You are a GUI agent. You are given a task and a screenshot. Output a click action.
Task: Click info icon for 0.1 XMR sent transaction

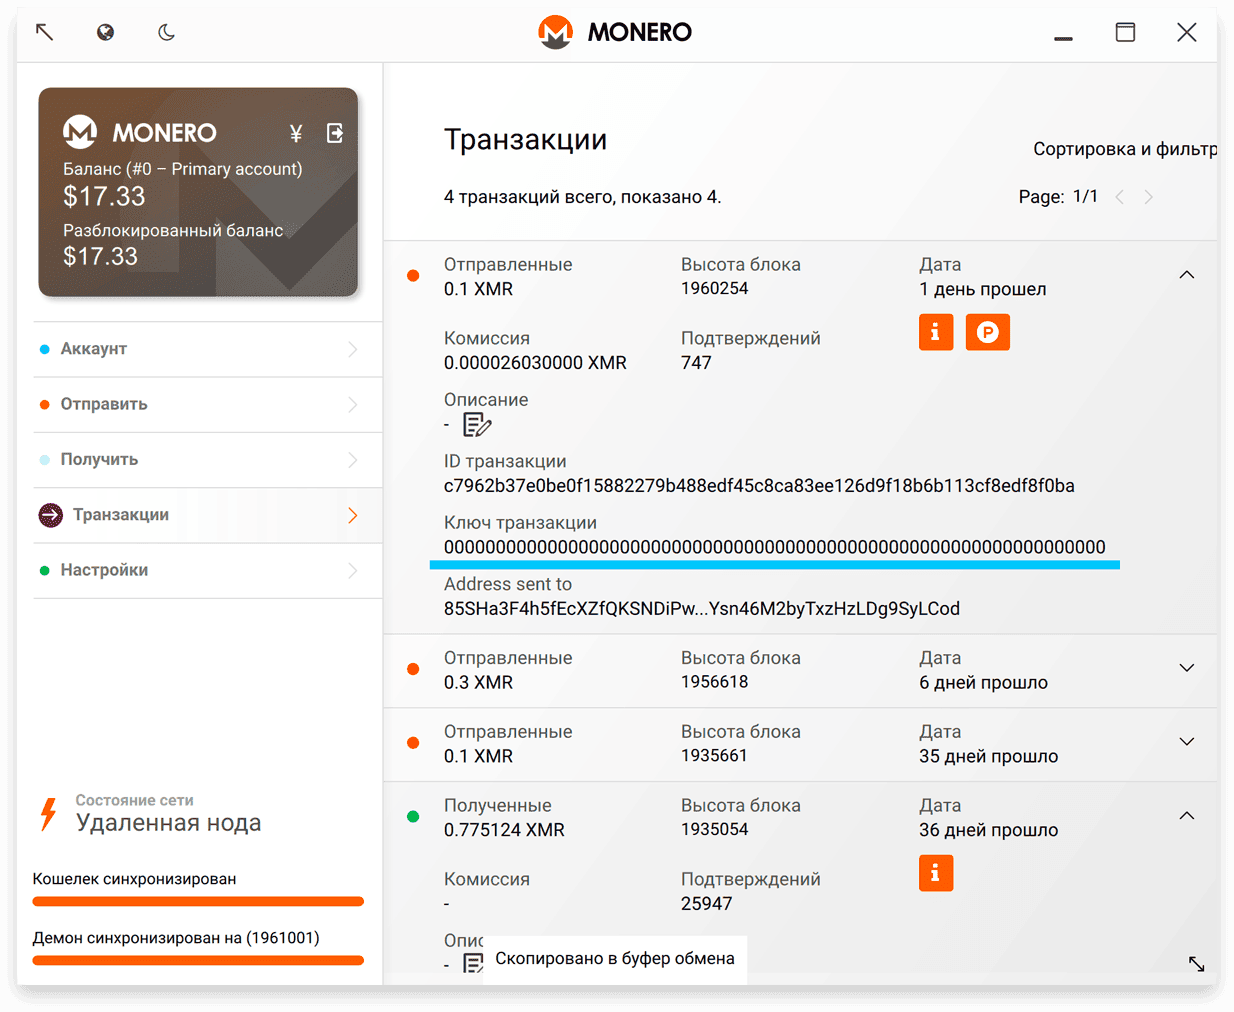(x=936, y=332)
